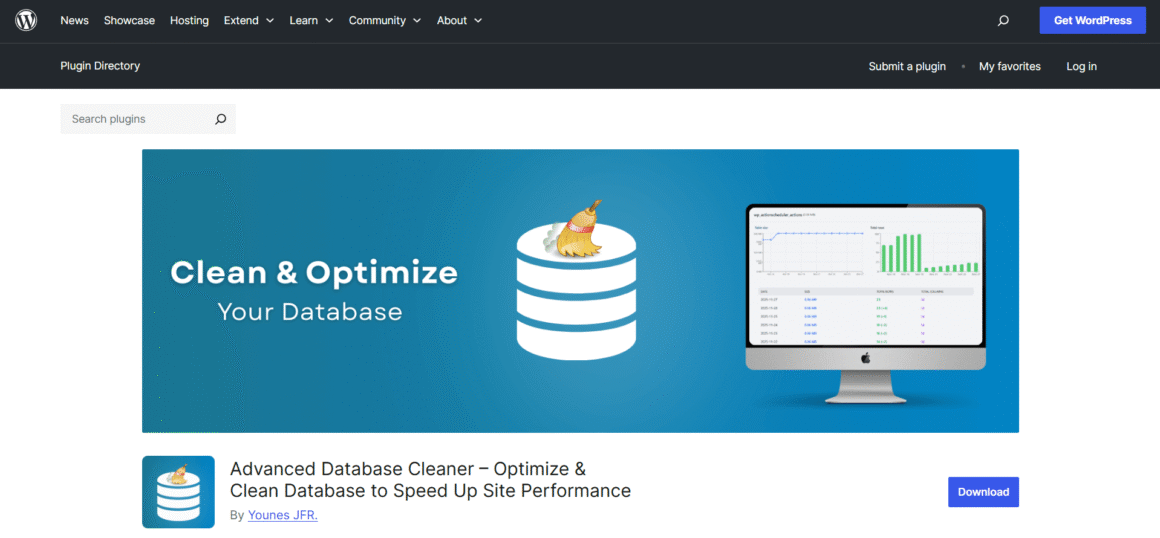The image size is (1160, 538).
Task: Click the WordPress logo icon
Action: click(x=26, y=21)
